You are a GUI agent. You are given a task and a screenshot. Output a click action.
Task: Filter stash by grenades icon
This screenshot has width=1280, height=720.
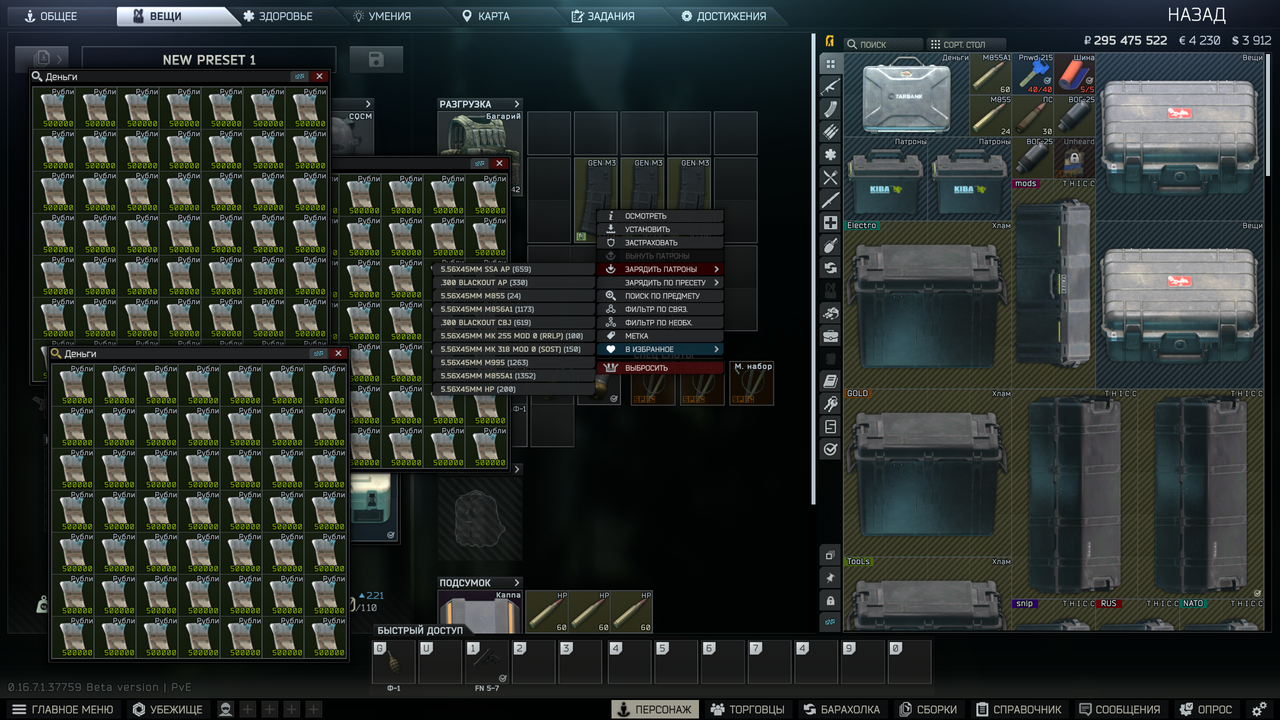pos(830,245)
